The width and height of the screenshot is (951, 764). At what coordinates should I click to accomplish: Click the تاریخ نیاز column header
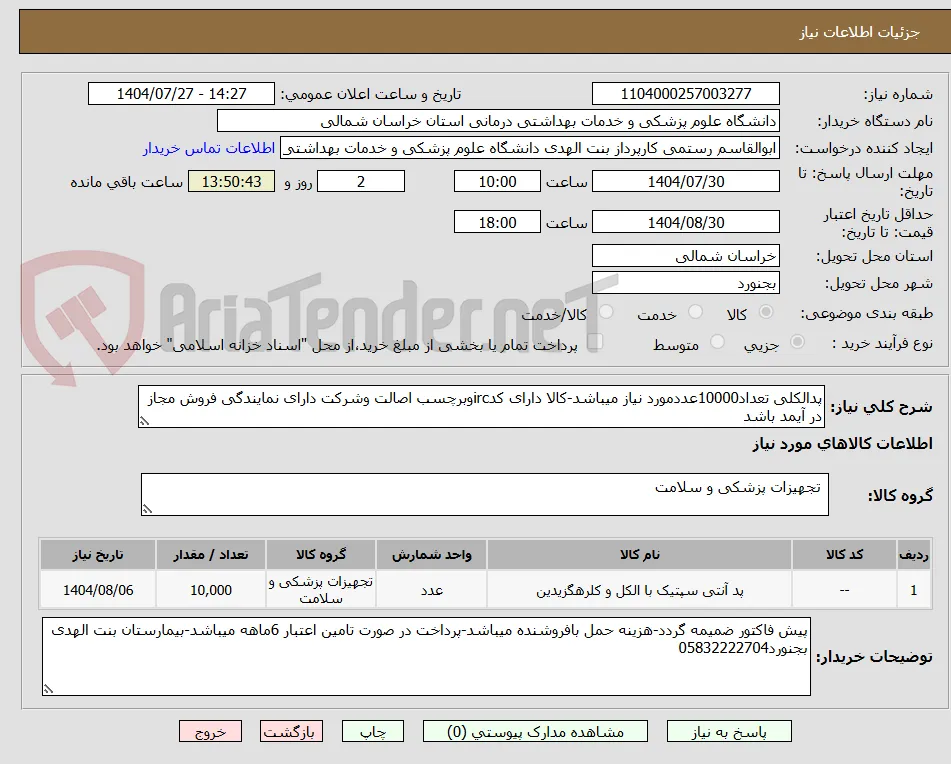click(x=98, y=555)
